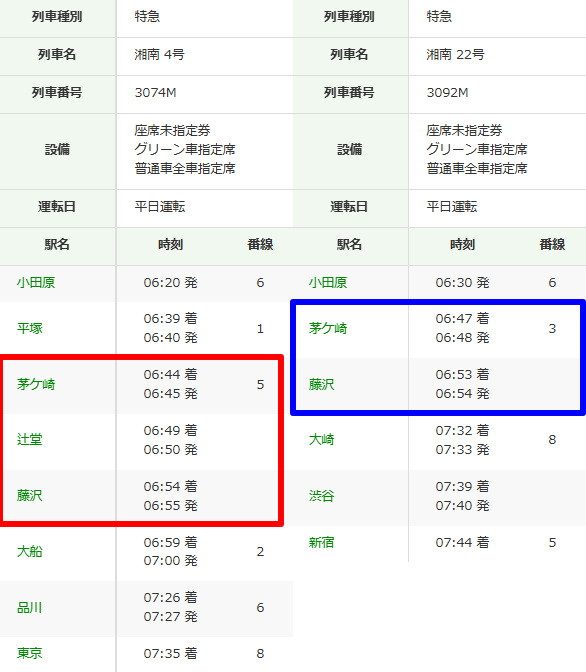Click 平日運転 in the 湘南 4号 table
Image resolution: width=586 pixels, height=672 pixels.
pyautogui.click(x=160, y=207)
